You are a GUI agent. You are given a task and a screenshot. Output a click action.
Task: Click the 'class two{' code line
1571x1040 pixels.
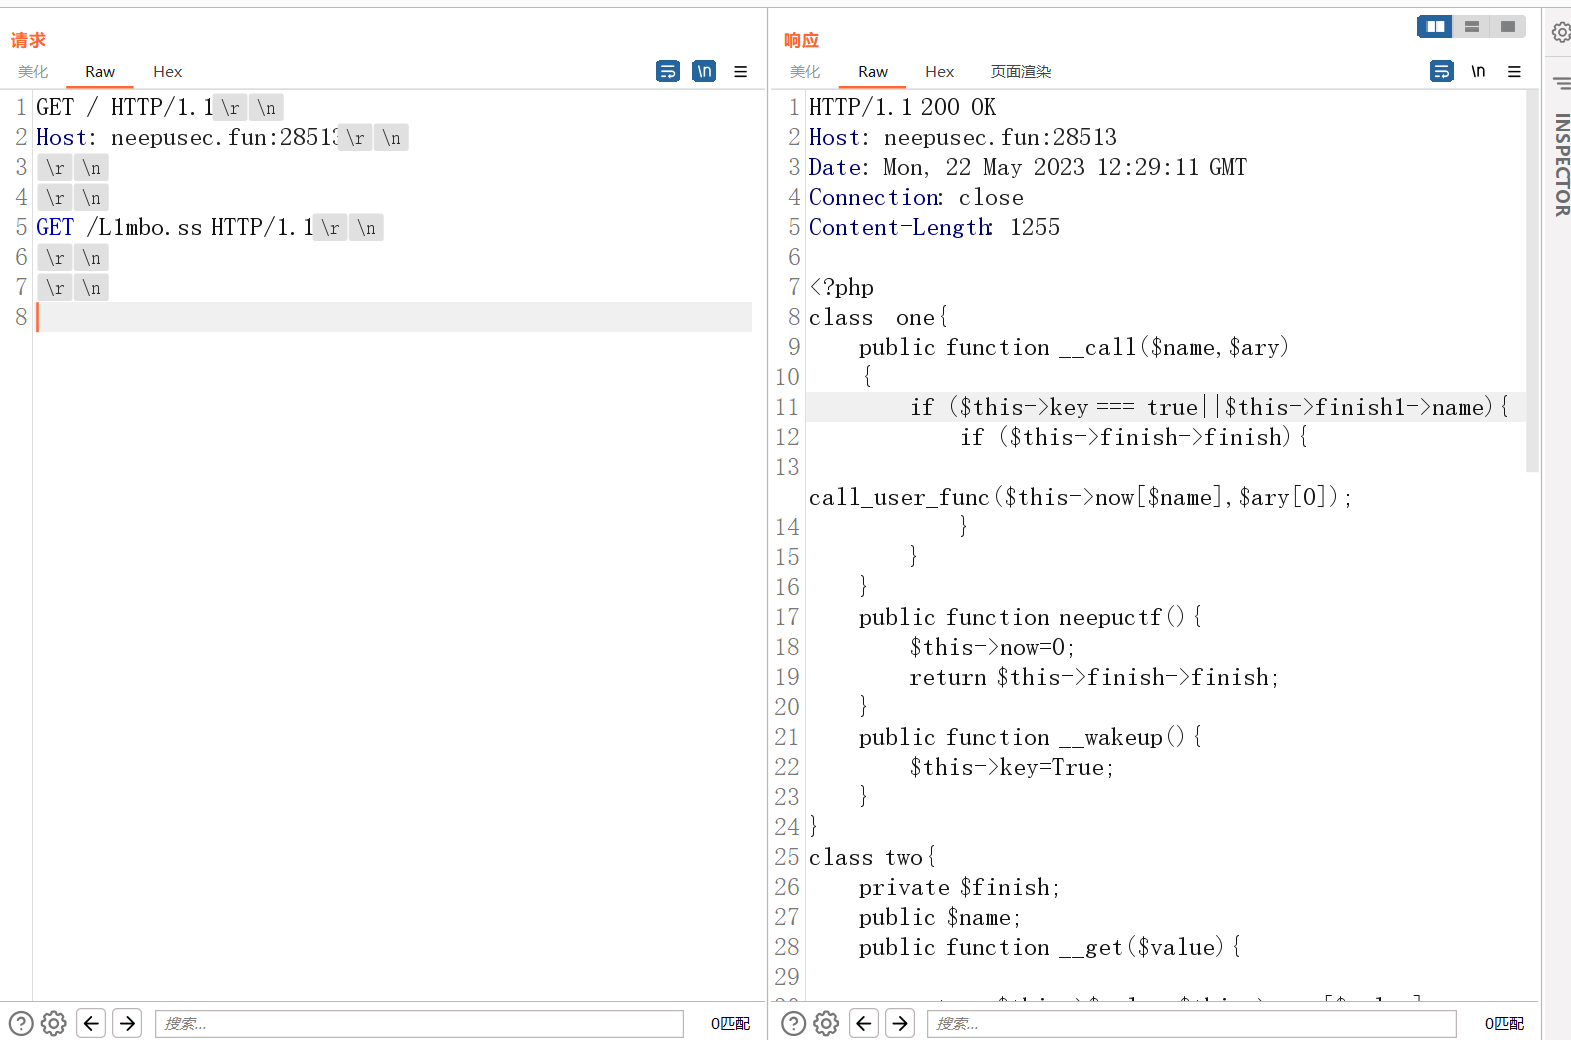coord(872,857)
